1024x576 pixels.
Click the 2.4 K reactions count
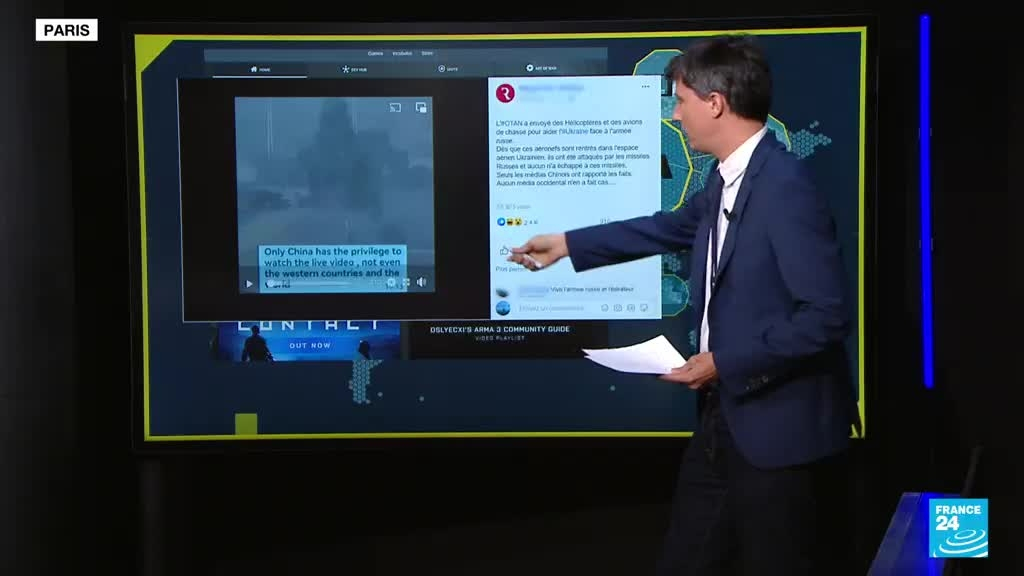click(x=530, y=223)
